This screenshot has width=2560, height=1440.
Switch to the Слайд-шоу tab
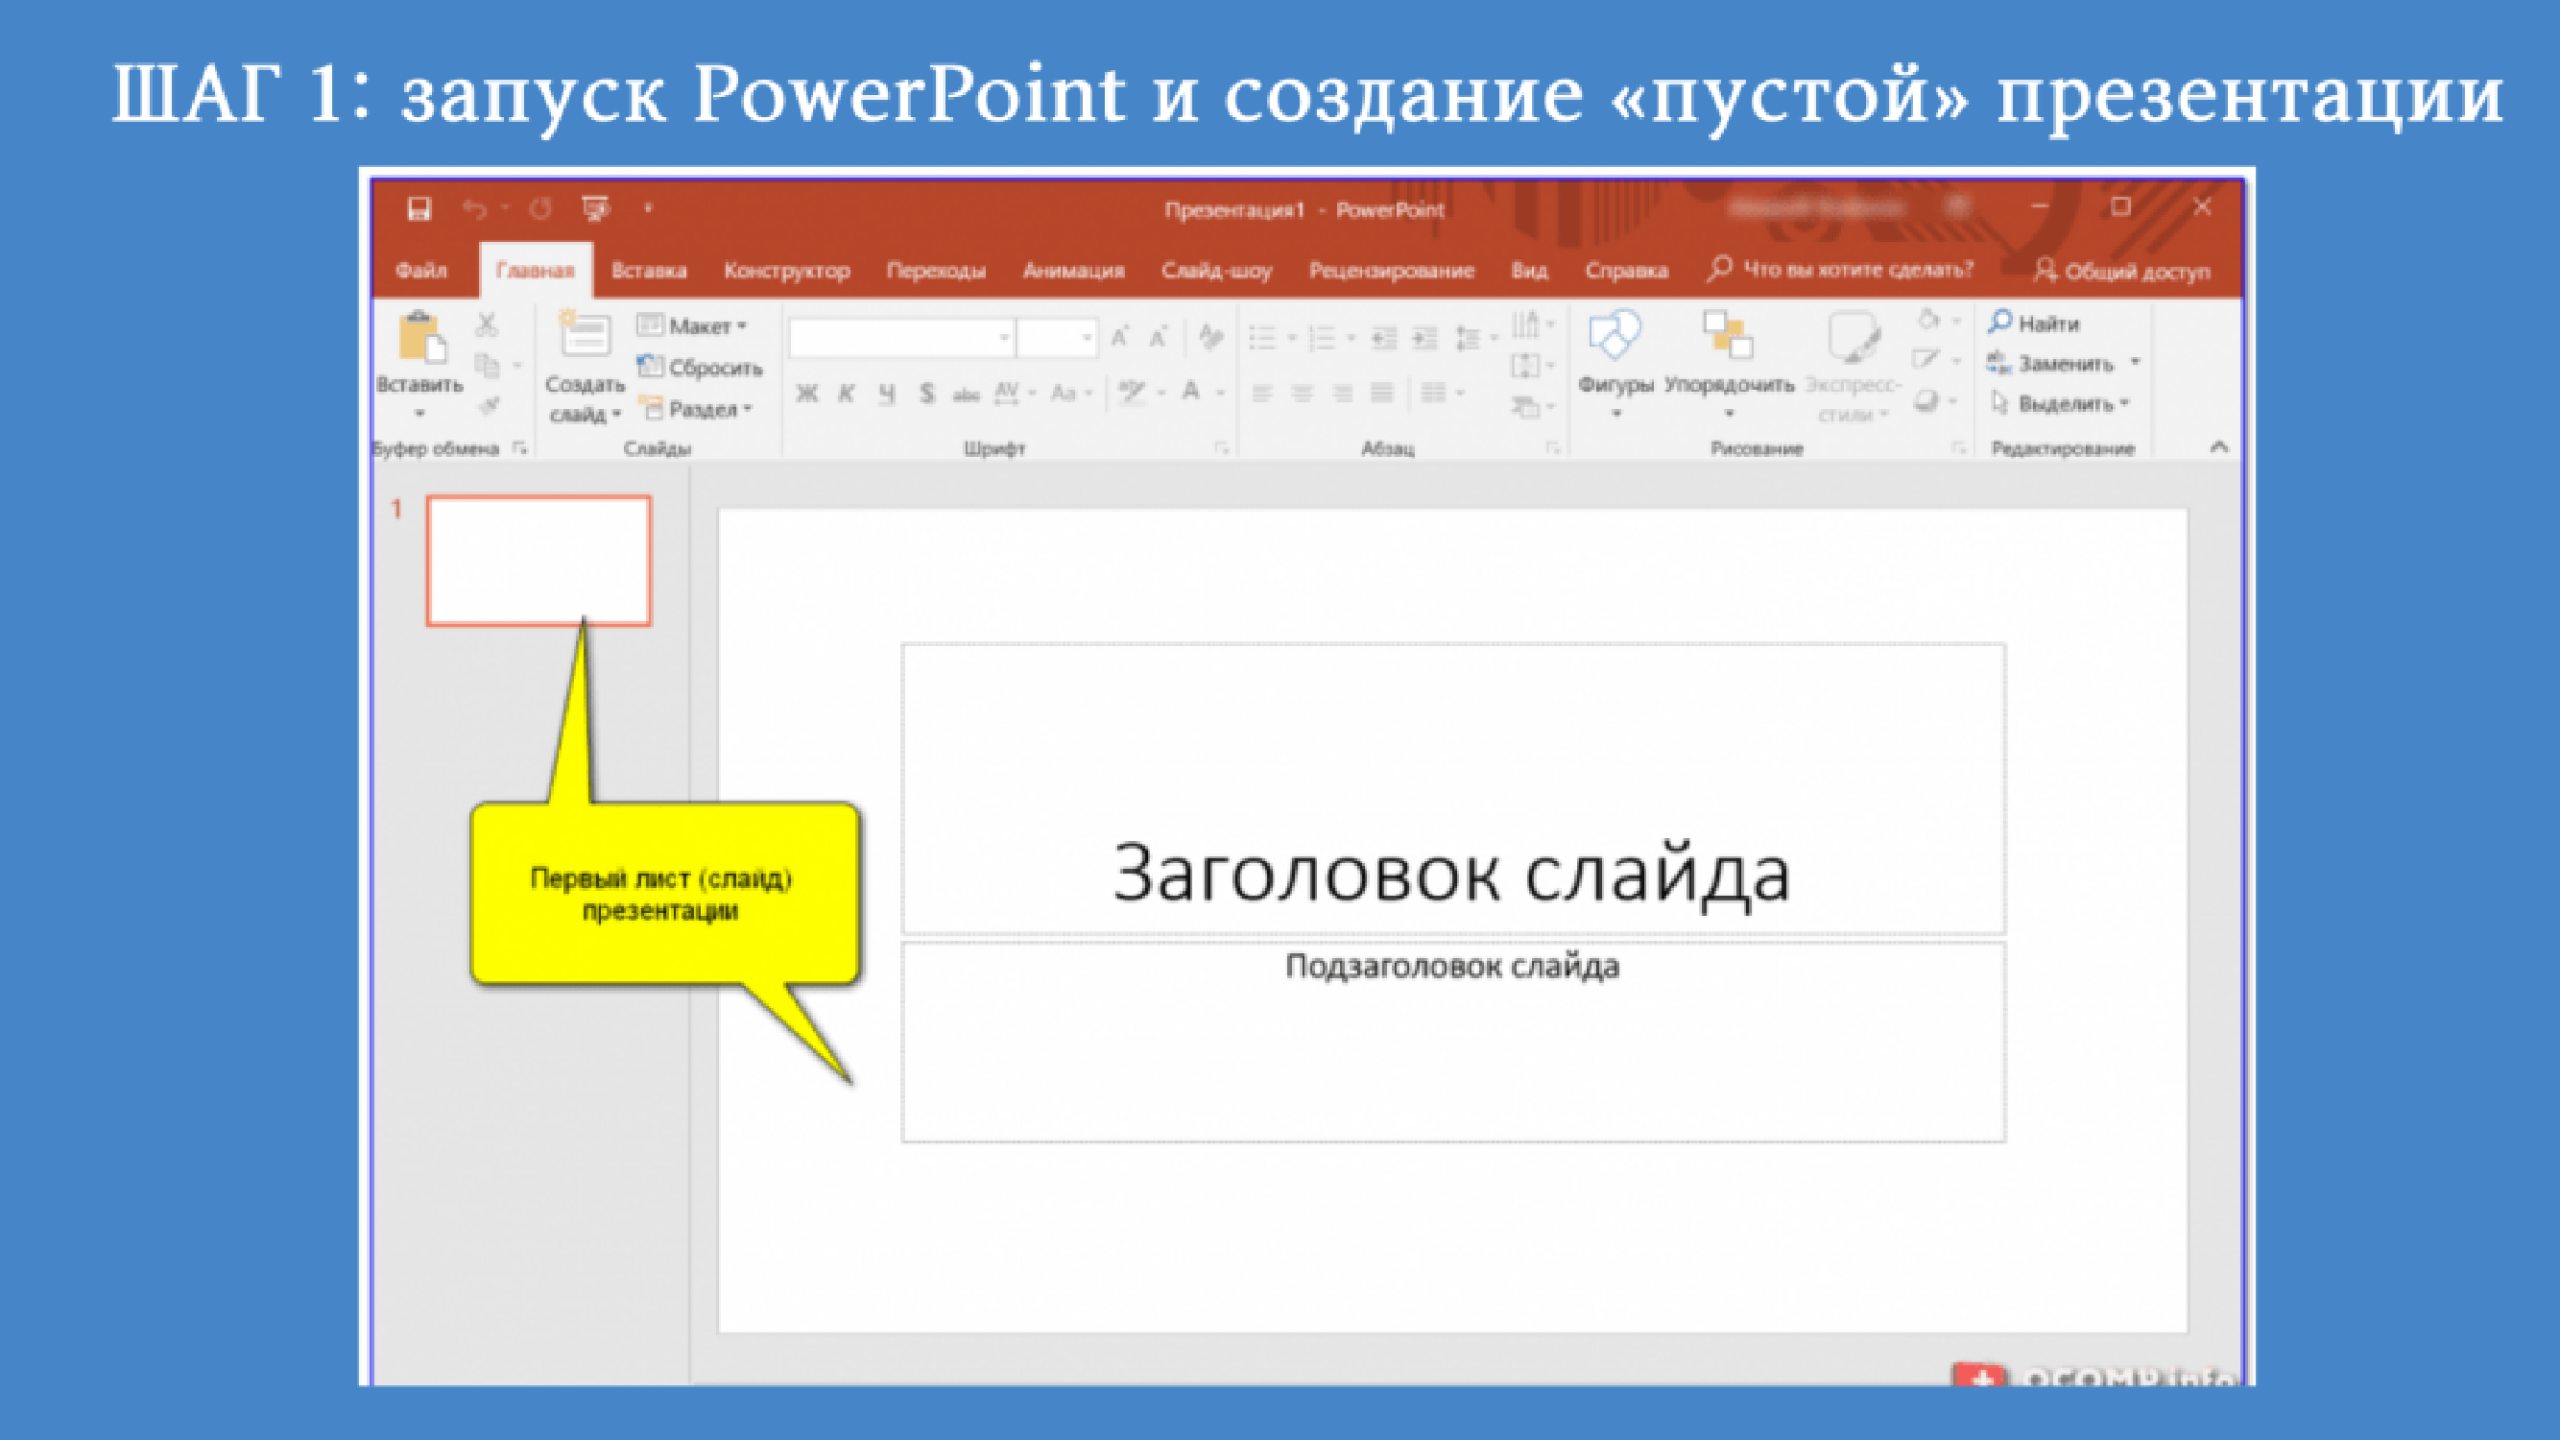tap(1216, 270)
